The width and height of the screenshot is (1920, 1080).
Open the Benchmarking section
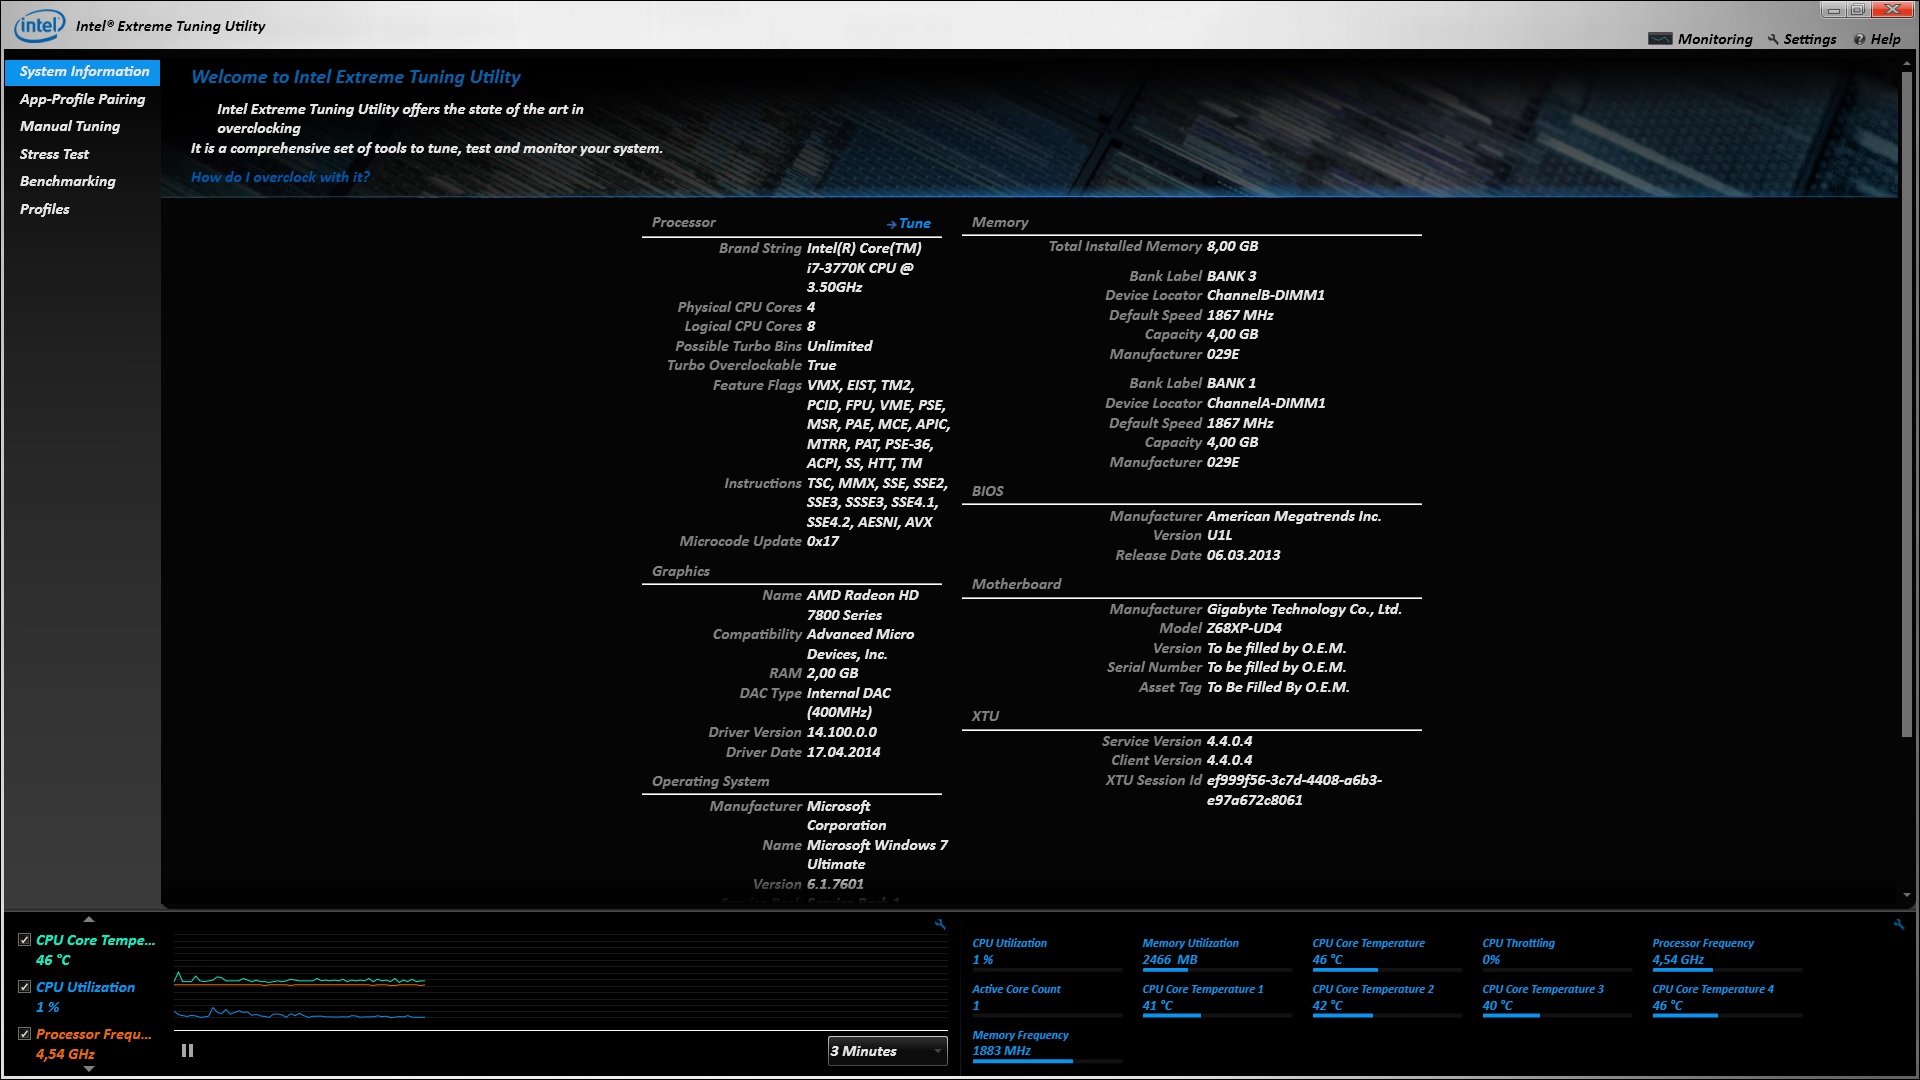pyautogui.click(x=67, y=181)
